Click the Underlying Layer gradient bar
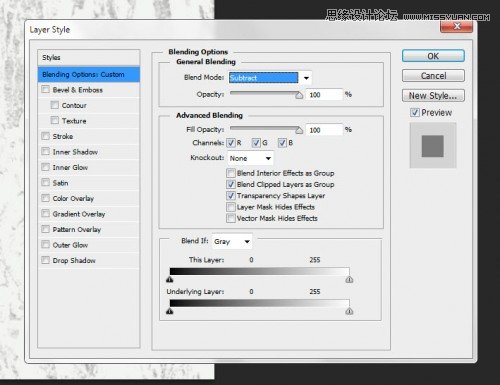 259,303
